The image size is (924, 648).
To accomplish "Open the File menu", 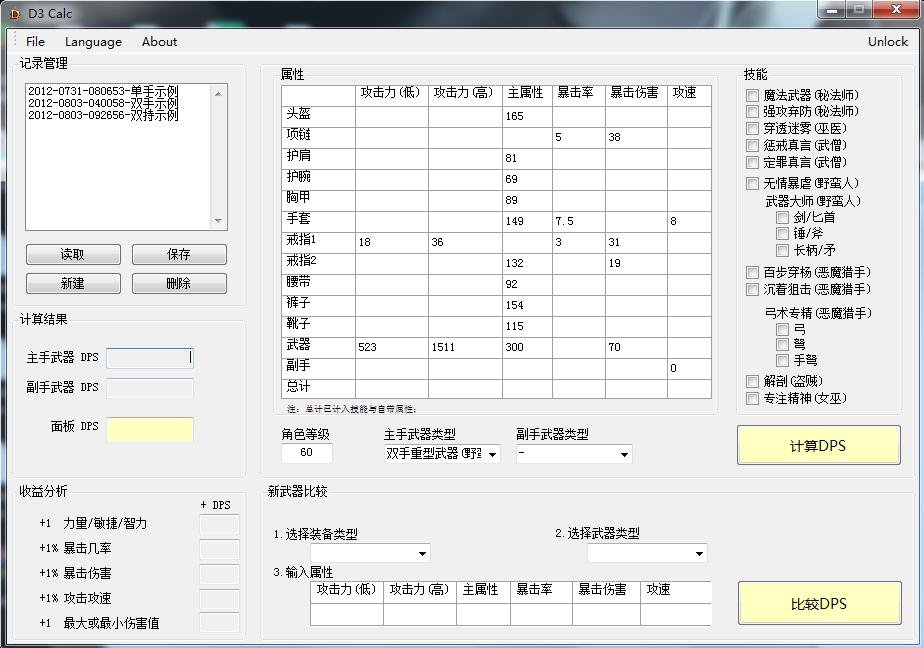I will (x=35, y=42).
